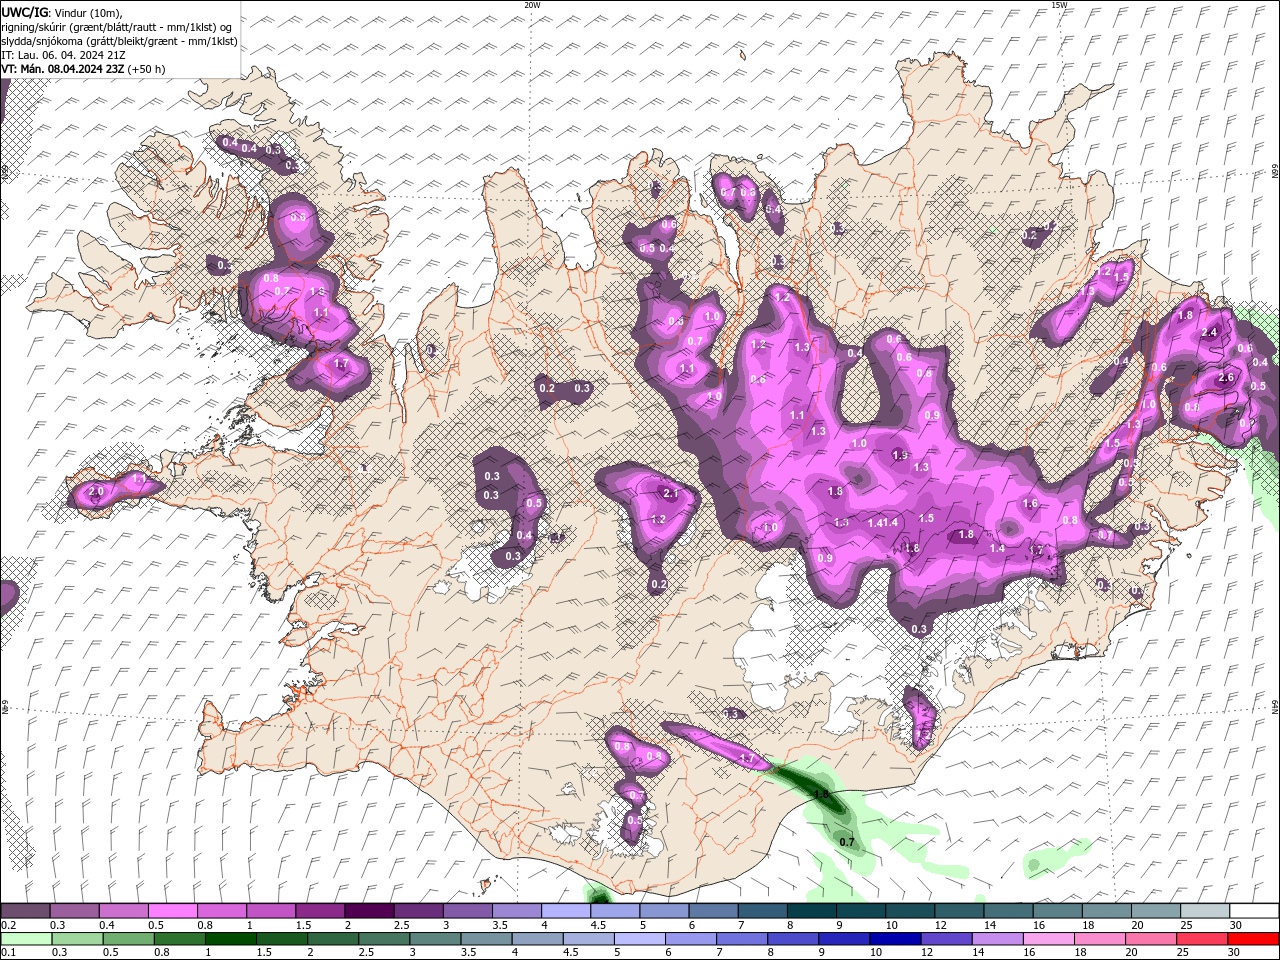Click the 'IT: Lau. 06. 04. 2024 21Z' line
The width and height of the screenshot is (1280, 960).
pos(63,55)
